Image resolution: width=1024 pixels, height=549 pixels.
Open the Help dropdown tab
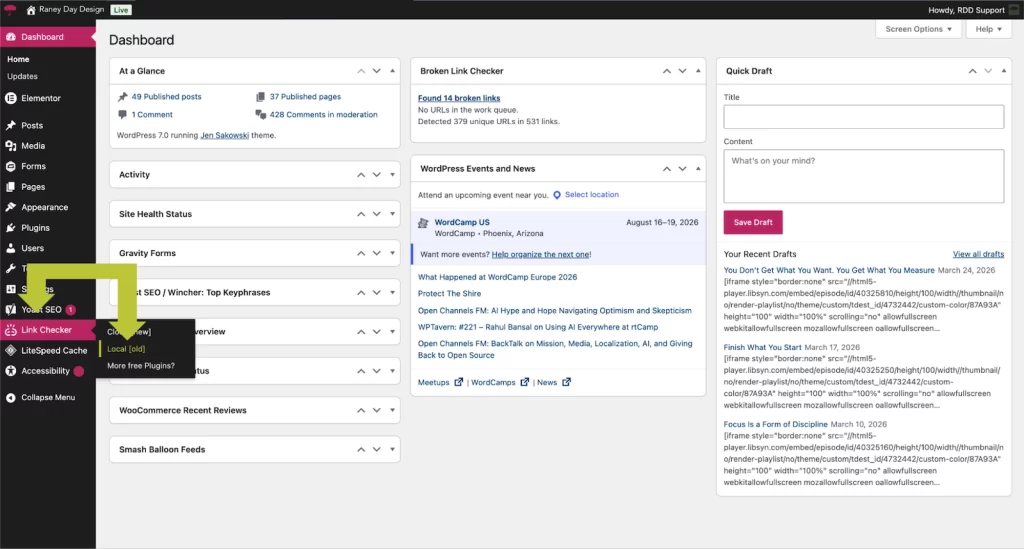989,29
